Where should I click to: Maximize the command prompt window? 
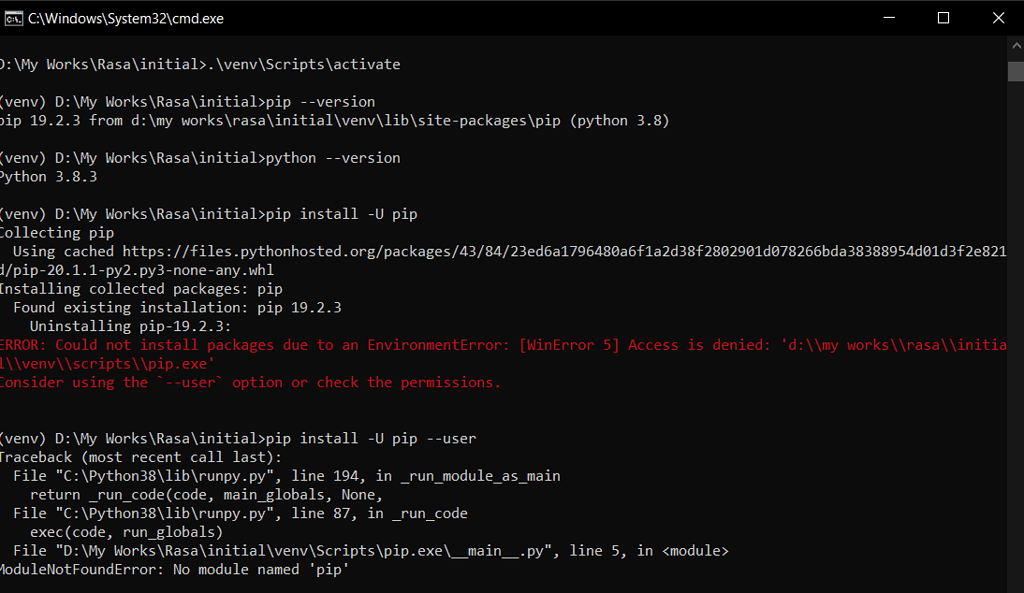[x=943, y=18]
